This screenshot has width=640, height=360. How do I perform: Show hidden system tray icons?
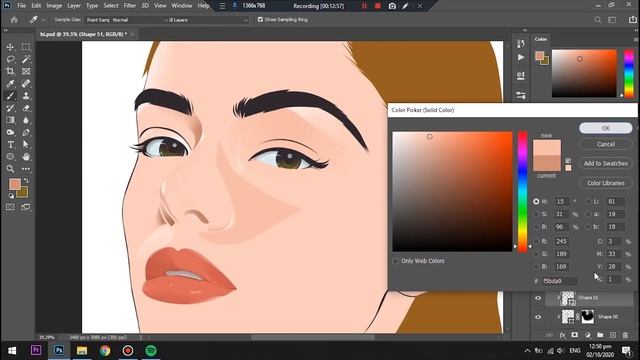point(527,351)
